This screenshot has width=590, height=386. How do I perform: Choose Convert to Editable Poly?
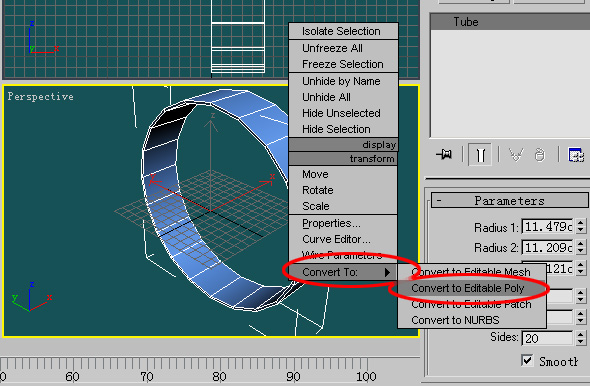(x=467, y=288)
